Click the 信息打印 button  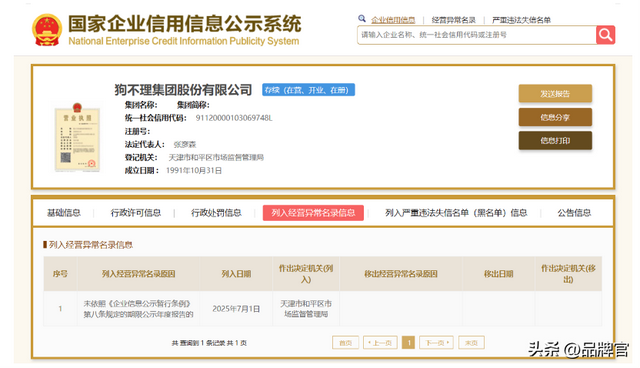tap(555, 141)
